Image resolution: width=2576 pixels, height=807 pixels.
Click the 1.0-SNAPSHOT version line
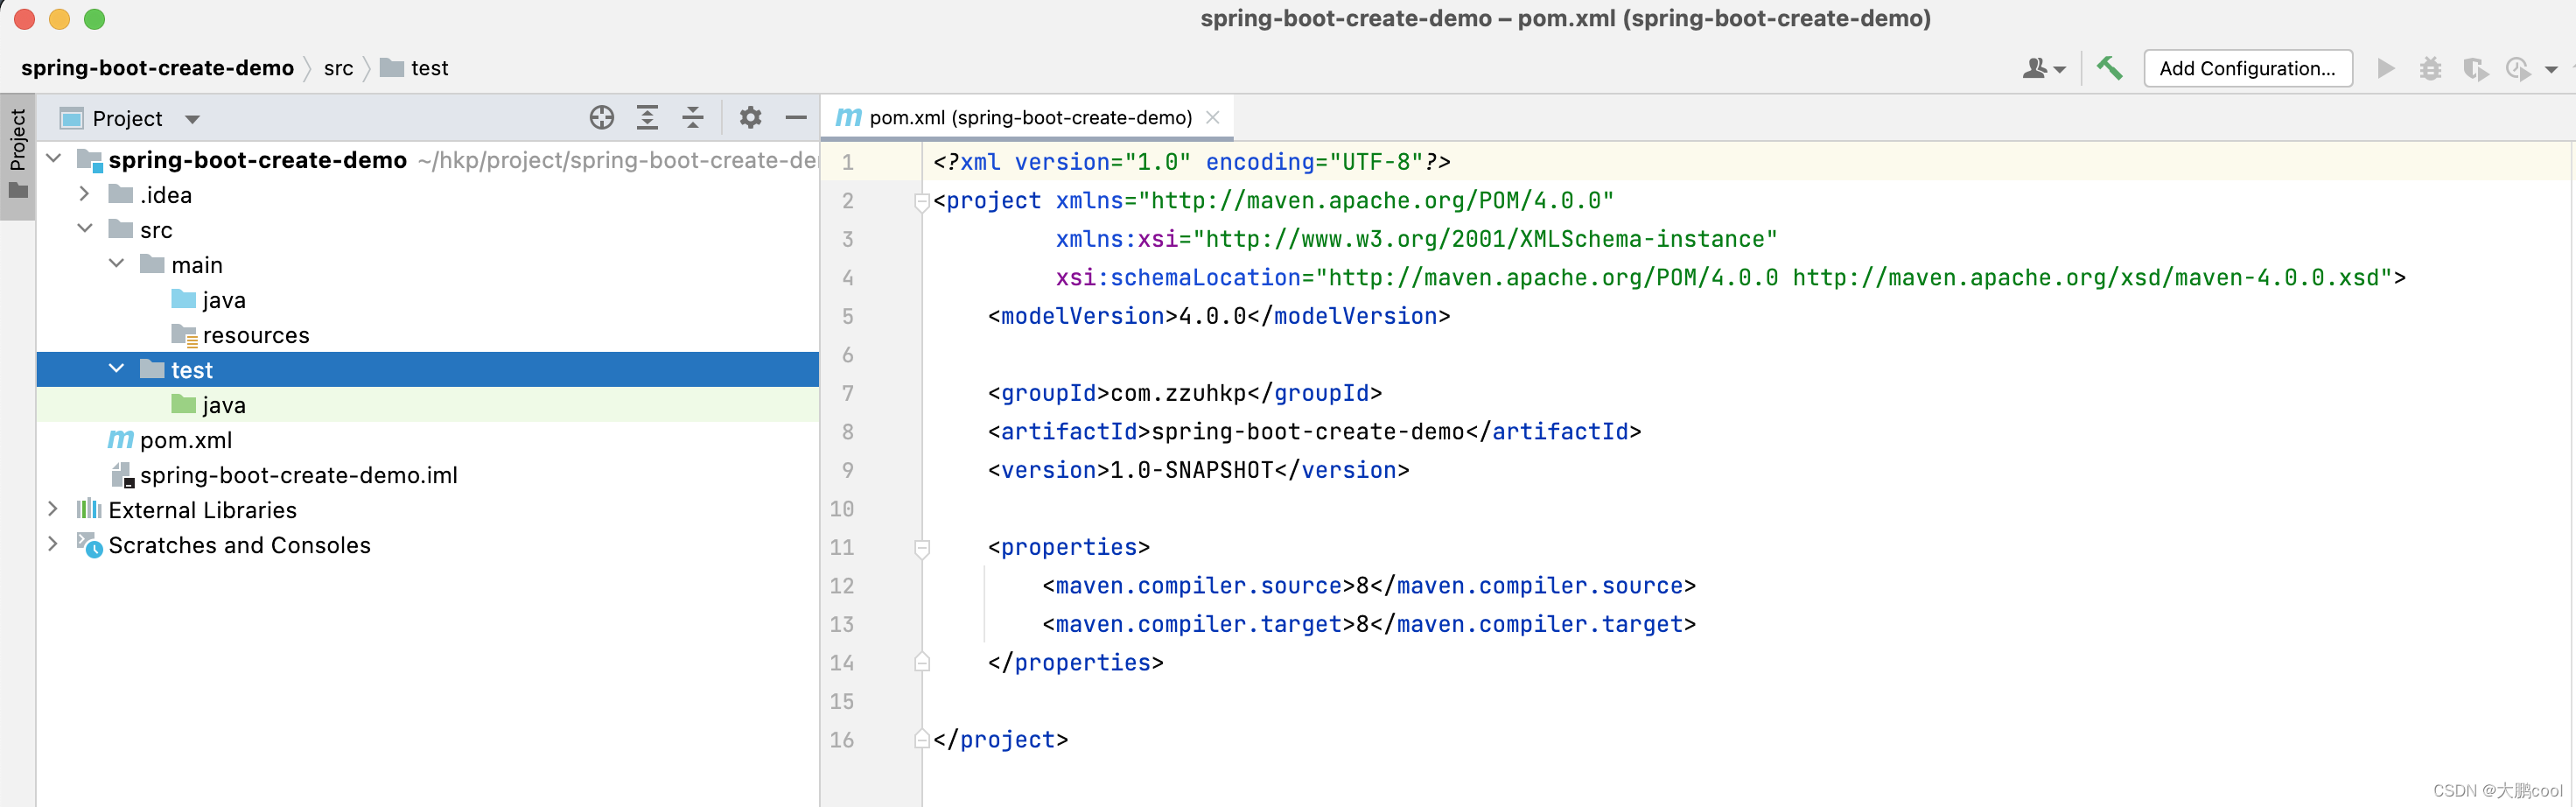1198,470
